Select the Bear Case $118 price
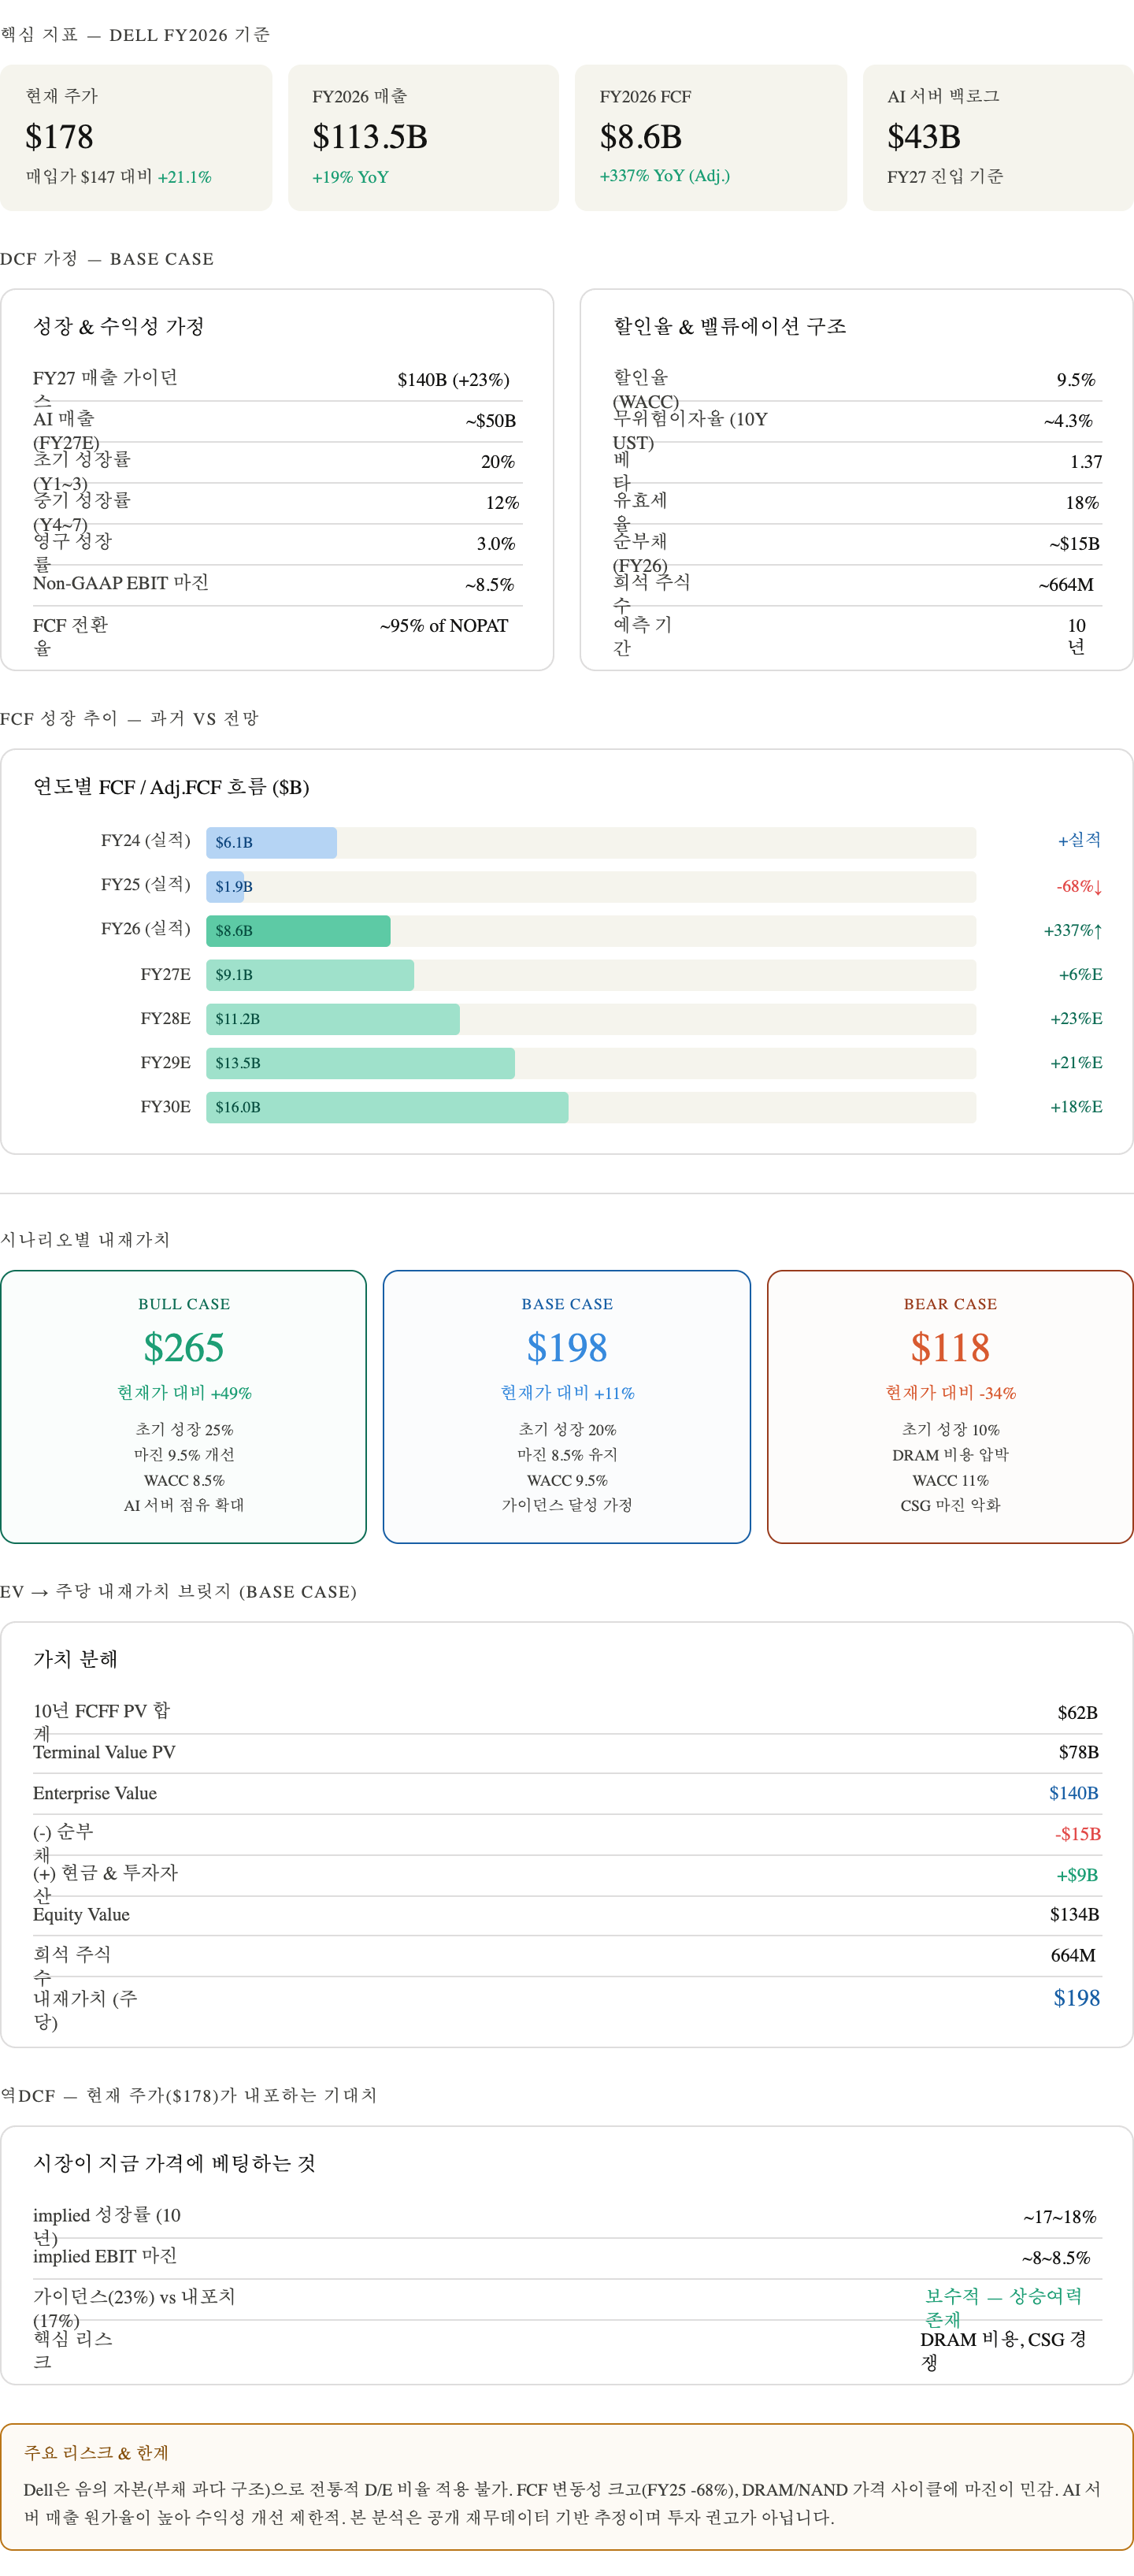1134x2576 pixels. point(950,1348)
